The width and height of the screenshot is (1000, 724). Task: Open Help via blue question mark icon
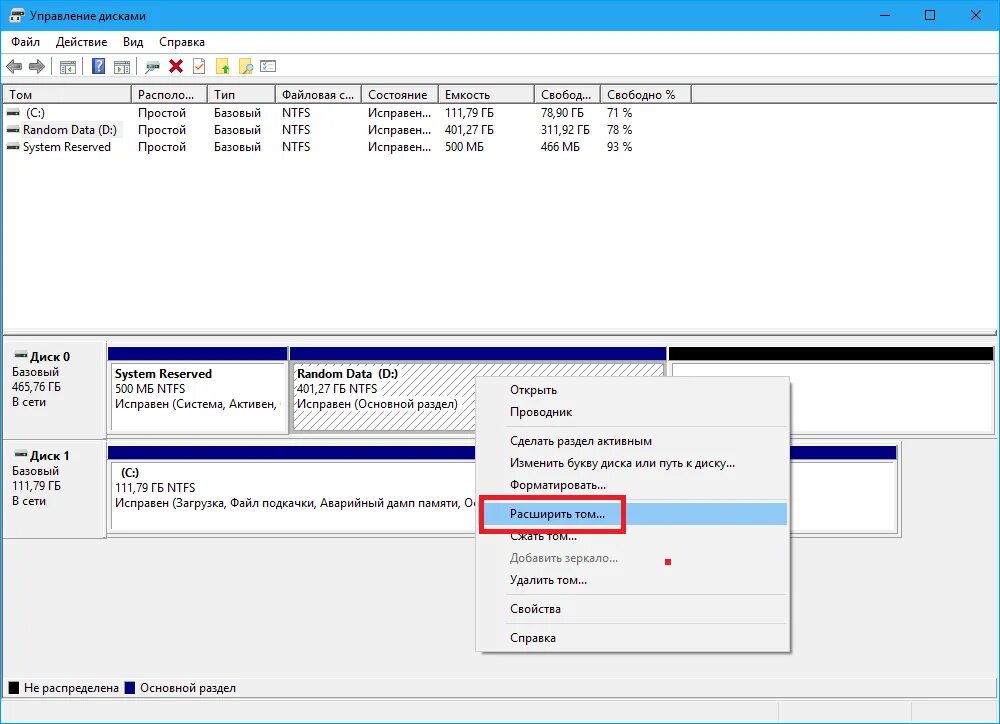(98, 66)
